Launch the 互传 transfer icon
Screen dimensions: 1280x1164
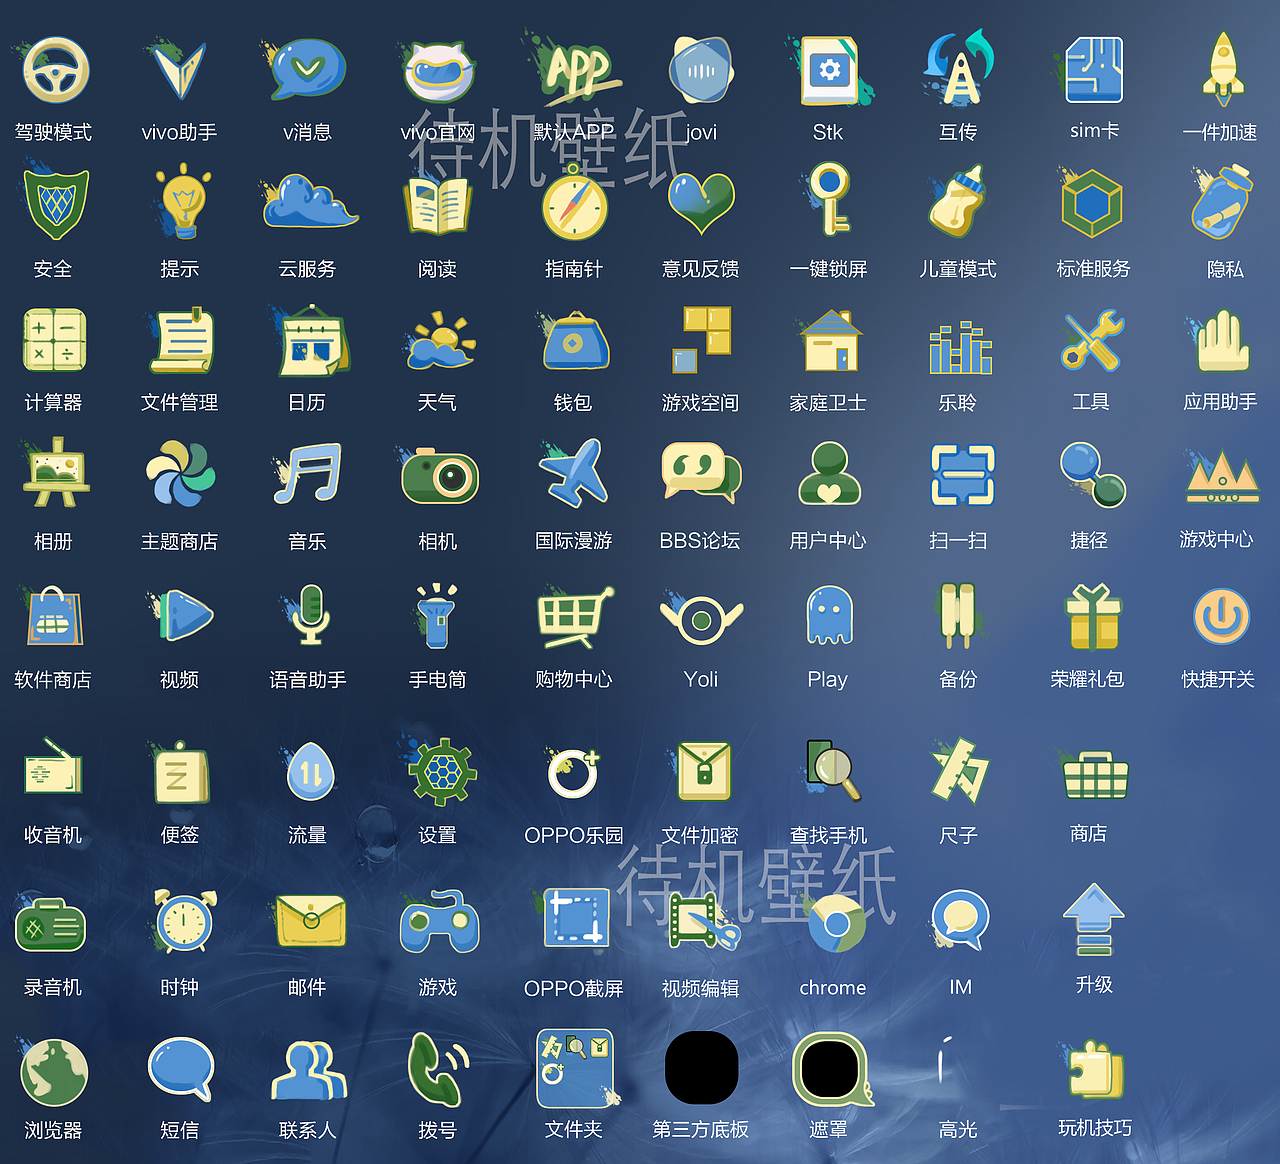tap(958, 68)
